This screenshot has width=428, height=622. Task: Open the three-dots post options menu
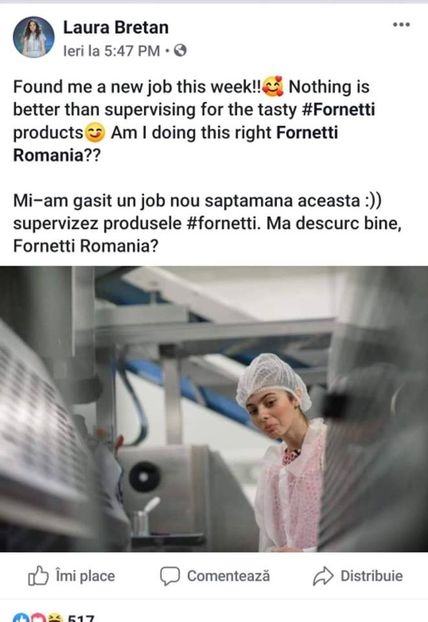(401, 25)
